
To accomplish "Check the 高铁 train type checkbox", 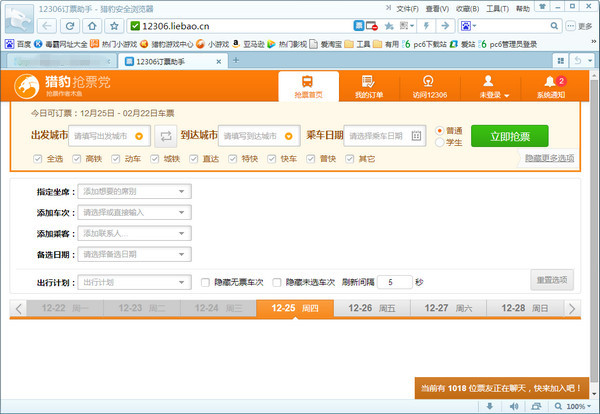I will (77, 159).
